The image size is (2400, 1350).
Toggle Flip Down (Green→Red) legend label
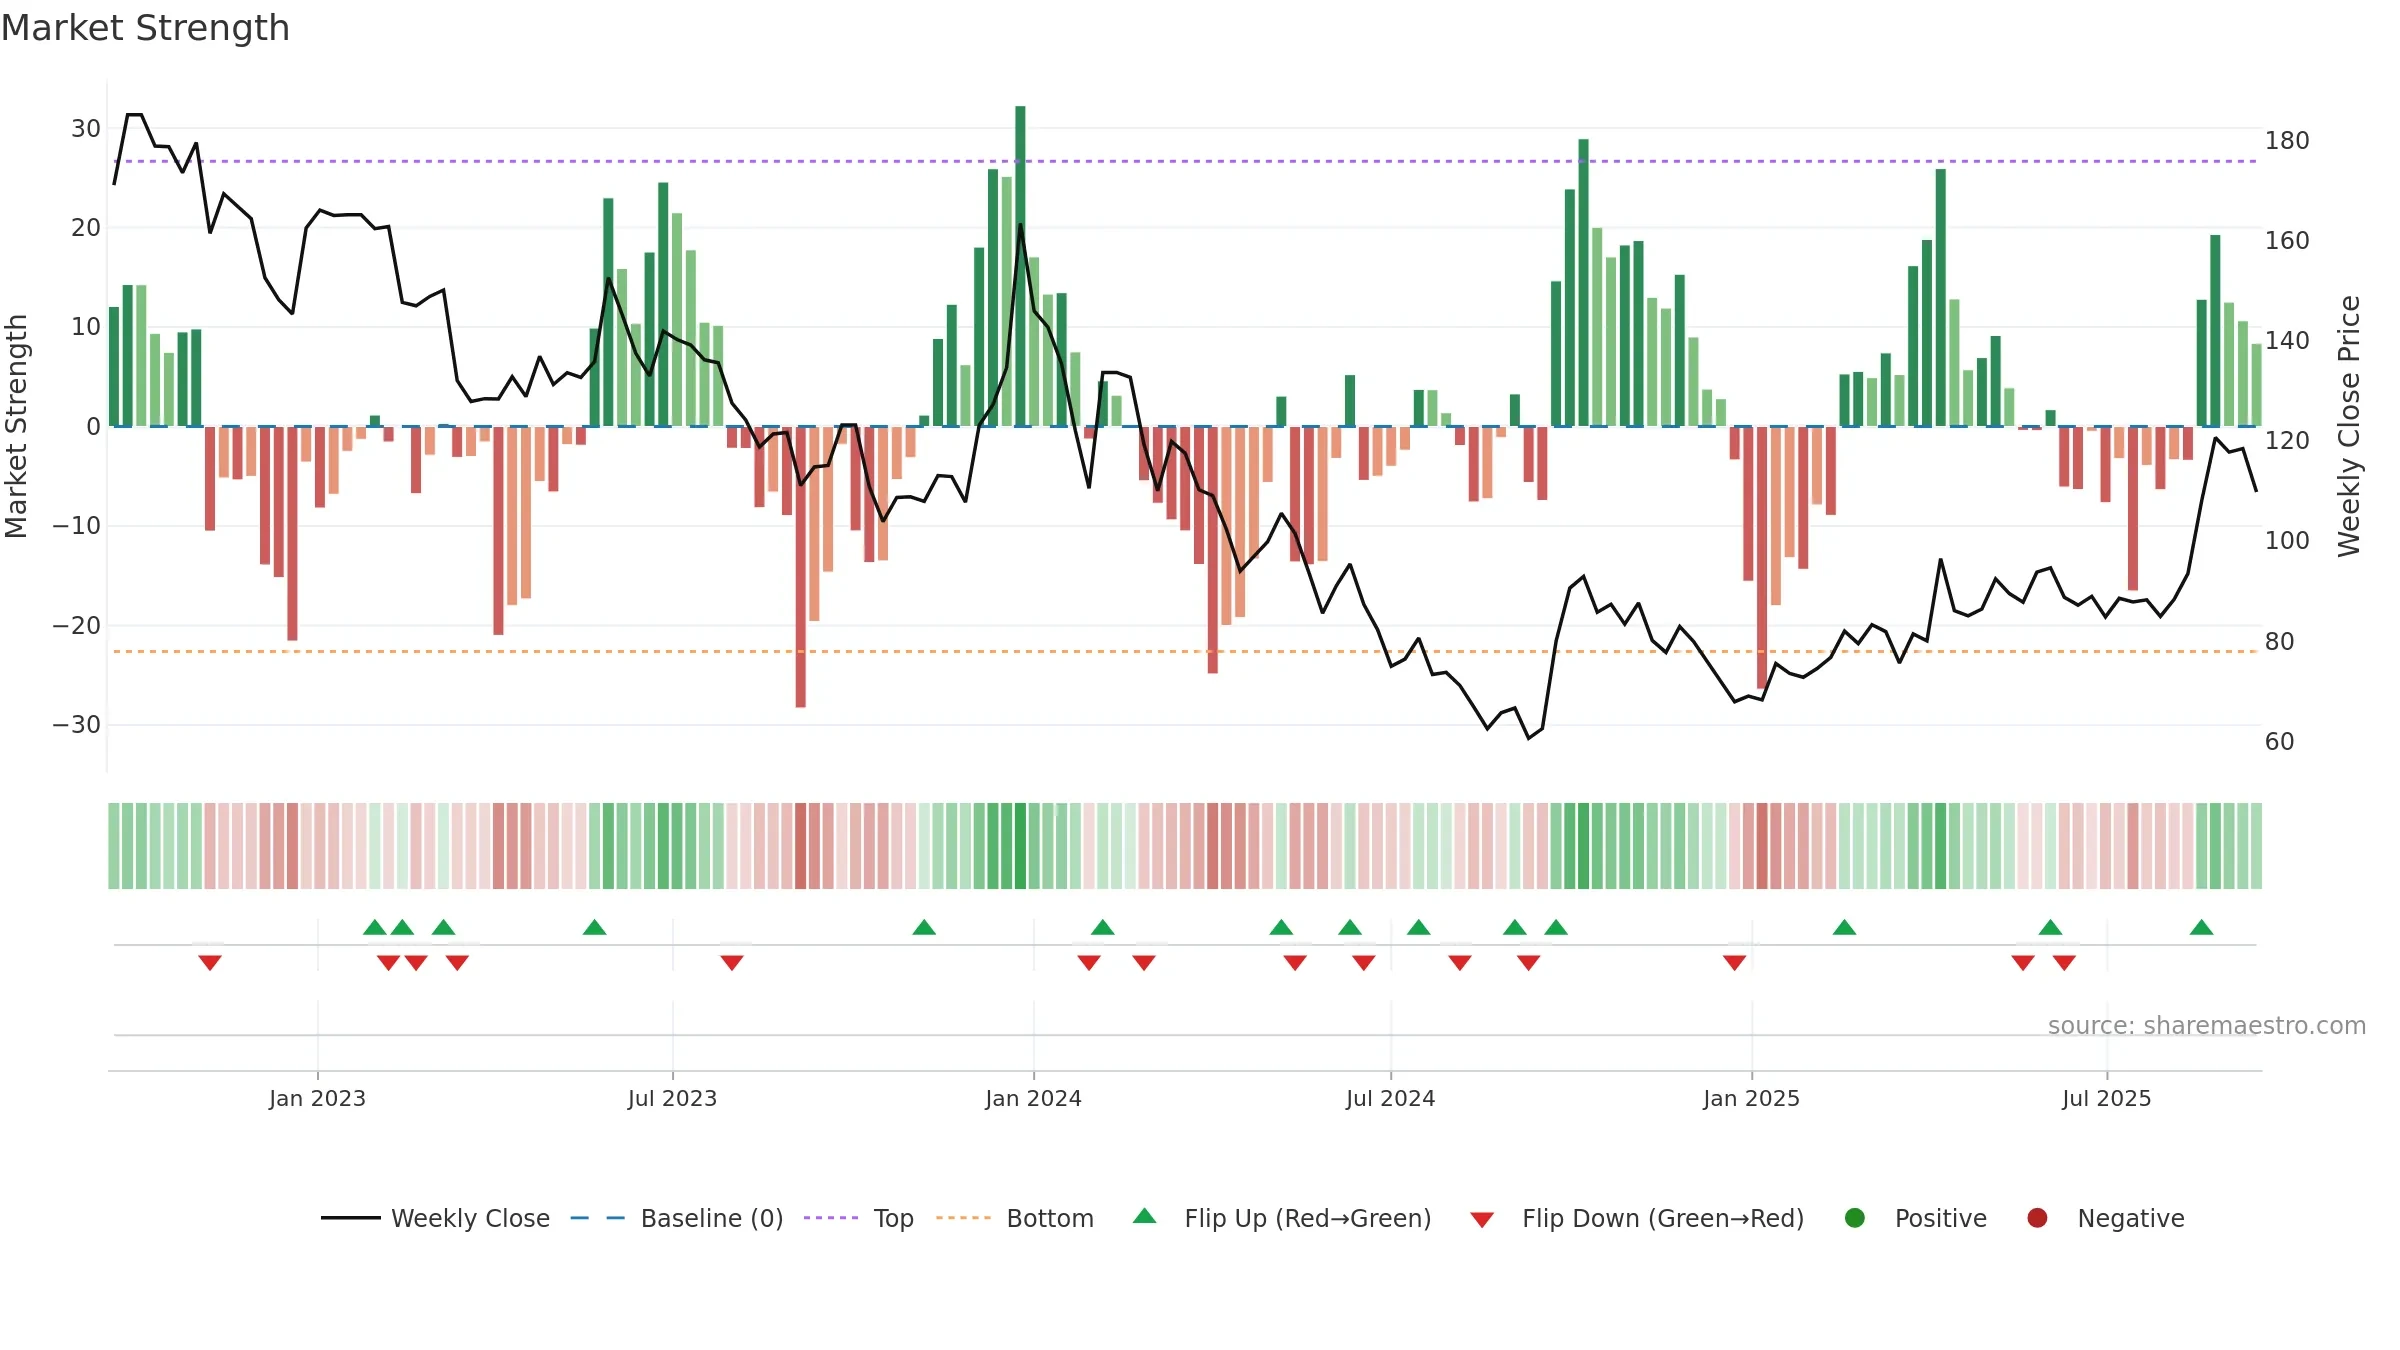click(x=1663, y=1218)
